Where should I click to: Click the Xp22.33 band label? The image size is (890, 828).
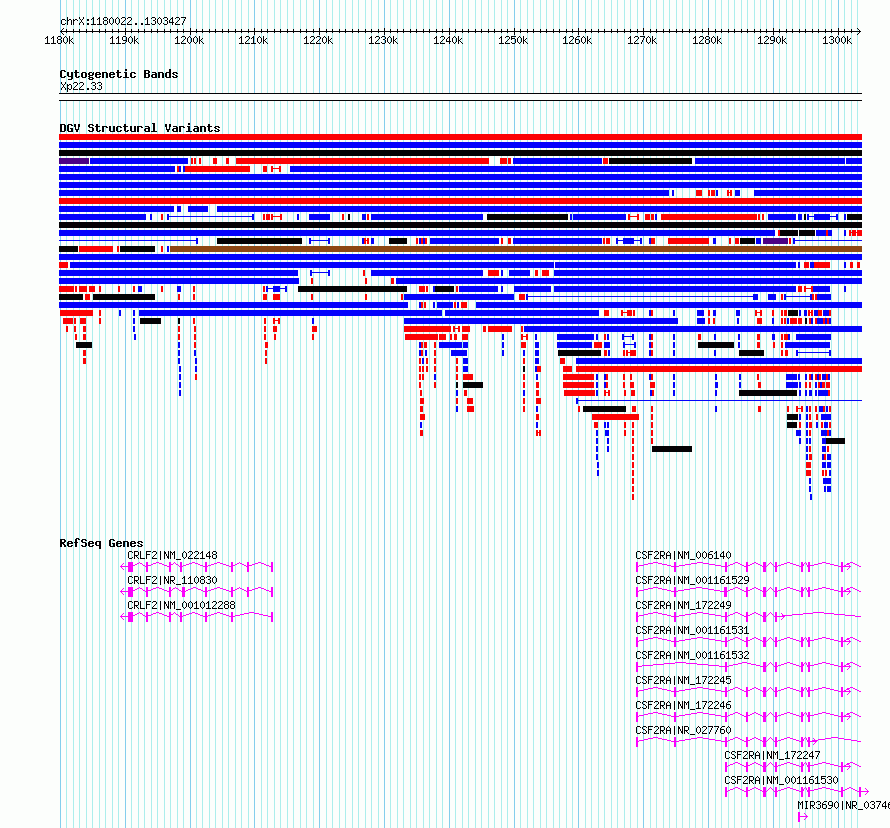81,86
